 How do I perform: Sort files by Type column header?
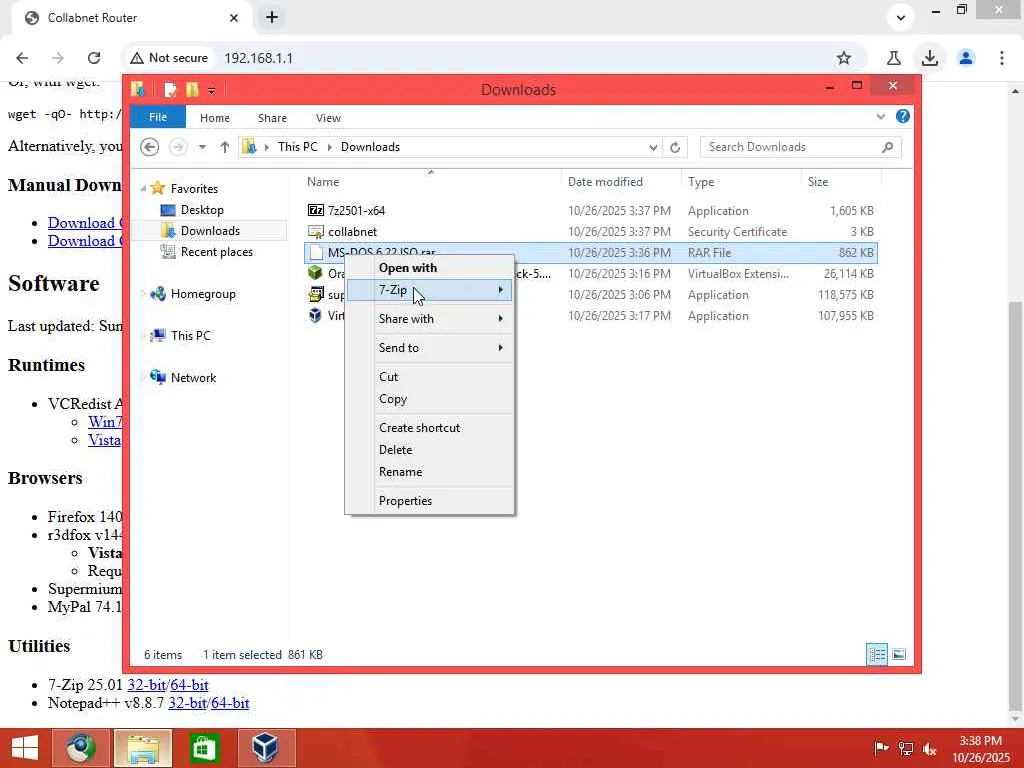click(x=701, y=182)
